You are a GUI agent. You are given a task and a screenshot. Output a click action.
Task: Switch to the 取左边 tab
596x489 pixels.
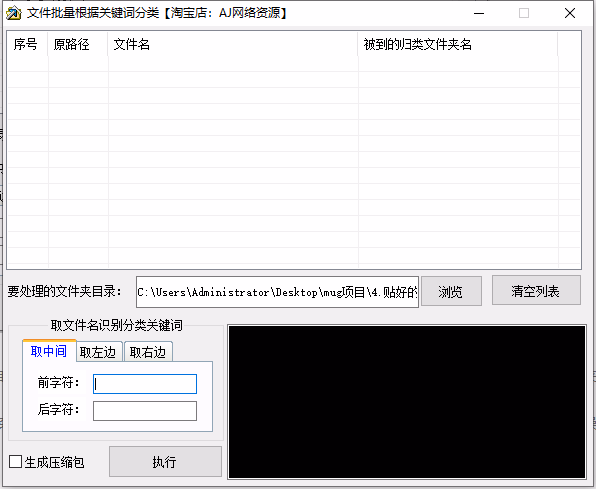[99, 352]
